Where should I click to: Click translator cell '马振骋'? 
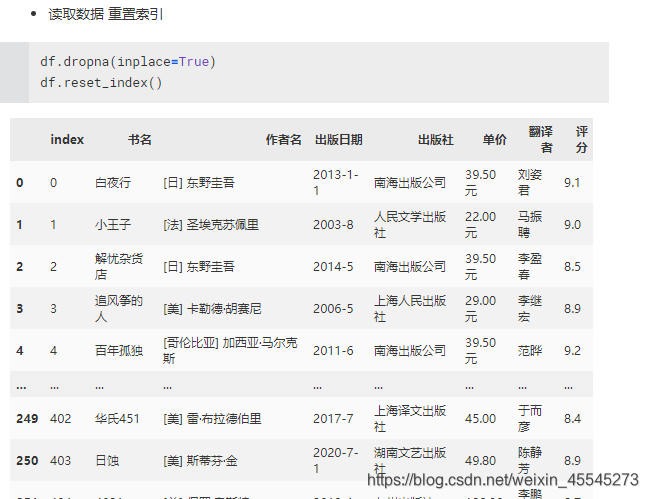(530, 225)
